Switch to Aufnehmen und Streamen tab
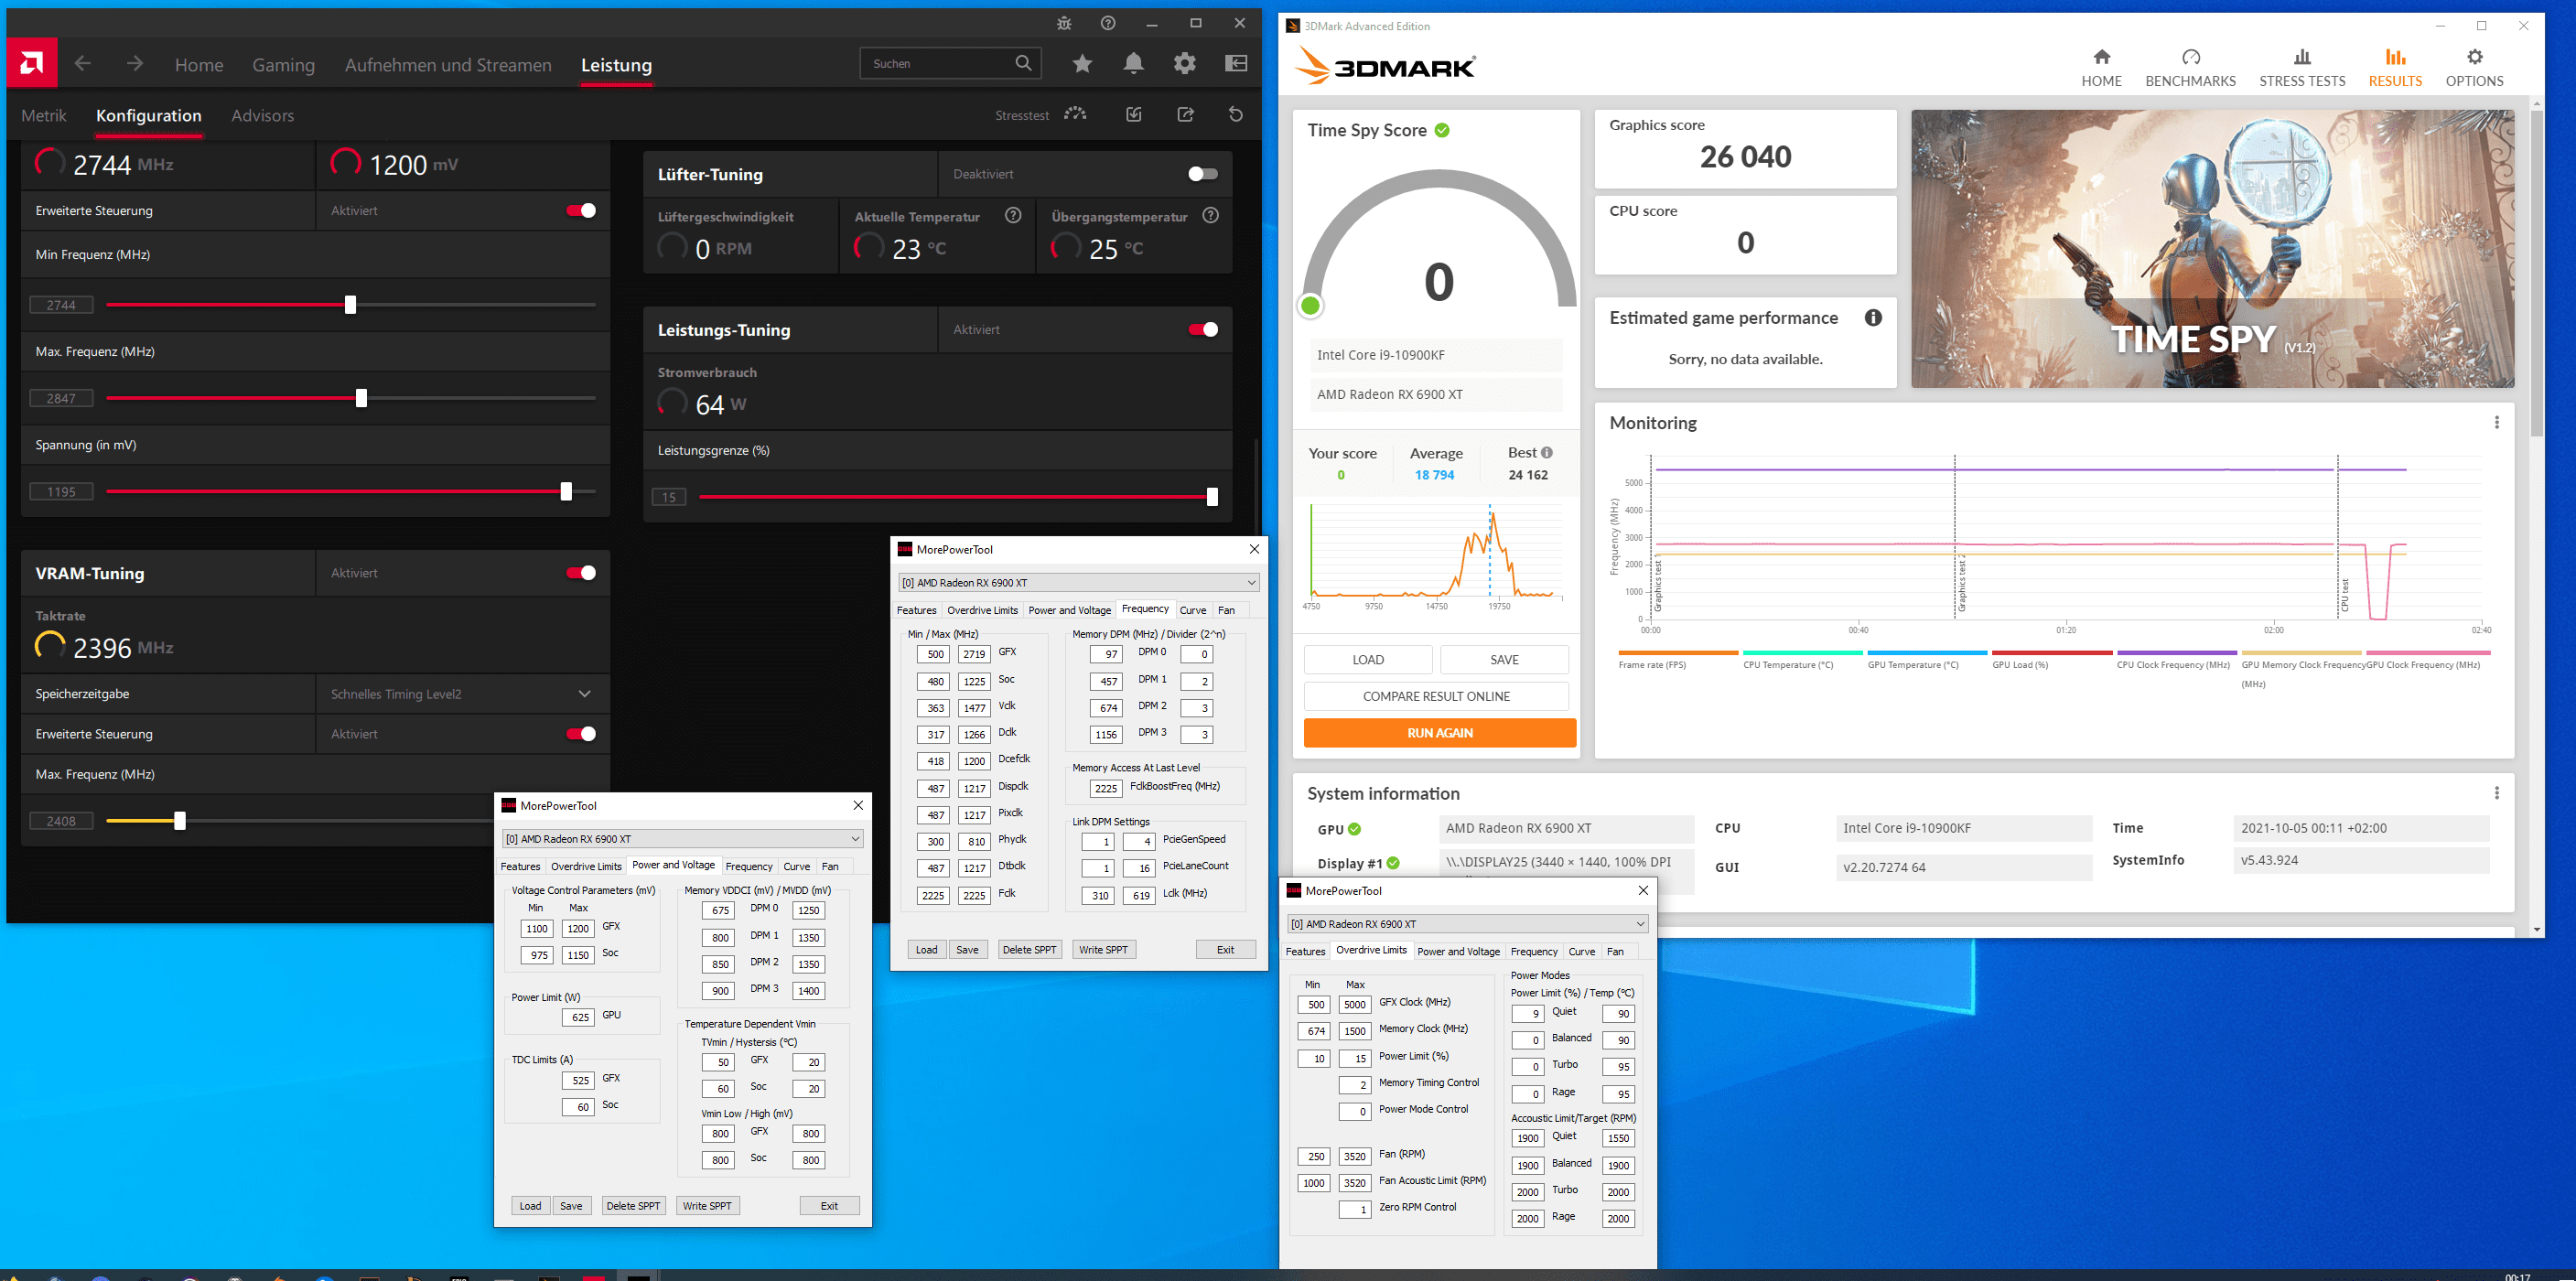This screenshot has width=2576, height=1281. point(448,65)
